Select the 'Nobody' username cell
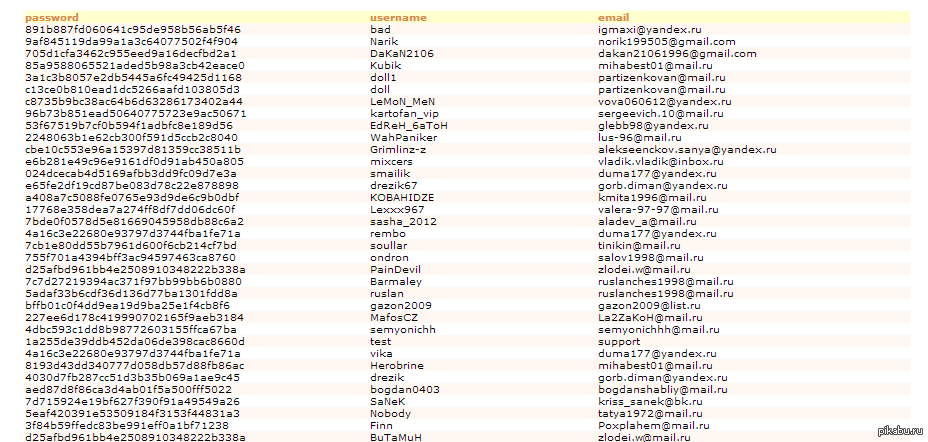The height and width of the screenshot is (442, 928). point(390,413)
